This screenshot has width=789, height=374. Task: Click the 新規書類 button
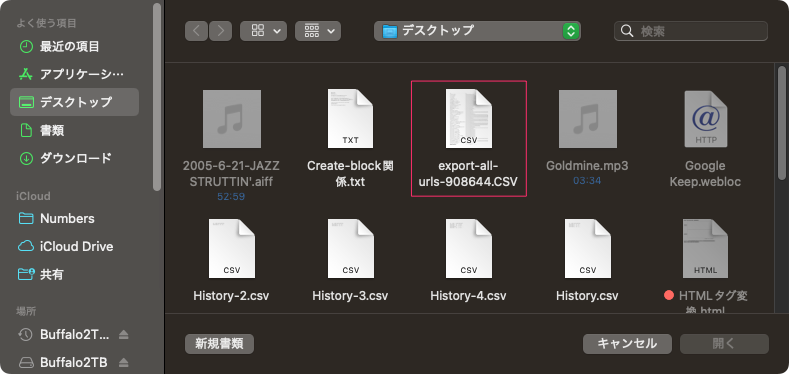tap(219, 344)
